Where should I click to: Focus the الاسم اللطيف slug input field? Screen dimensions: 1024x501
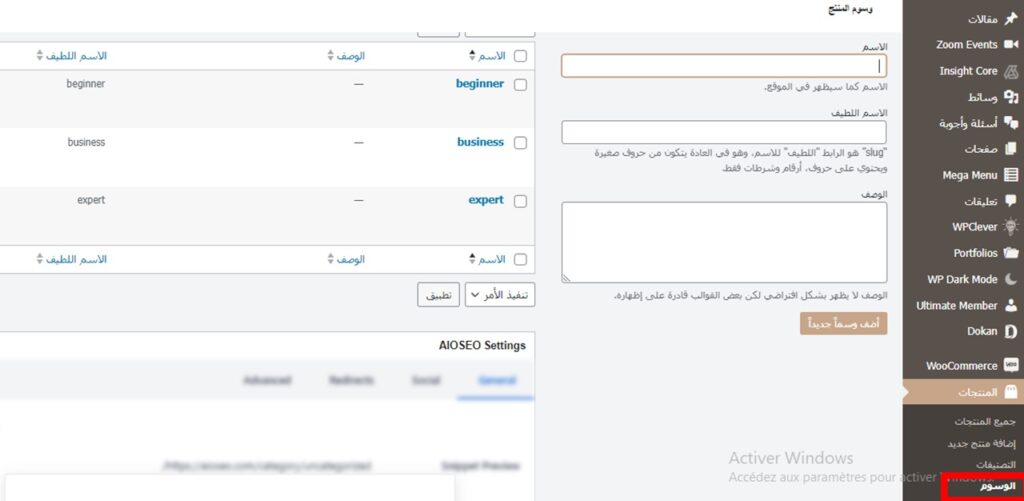724,133
